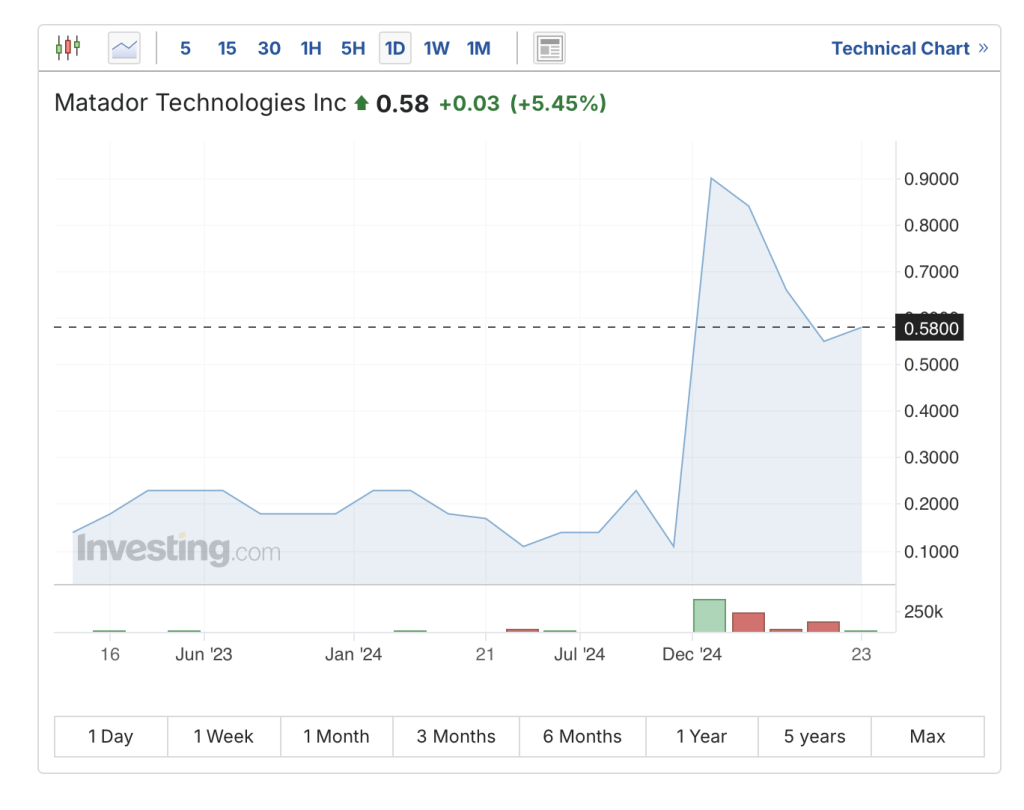Image resolution: width=1024 pixels, height=810 pixels.
Task: Switch to candlestick chart type
Action: point(68,48)
